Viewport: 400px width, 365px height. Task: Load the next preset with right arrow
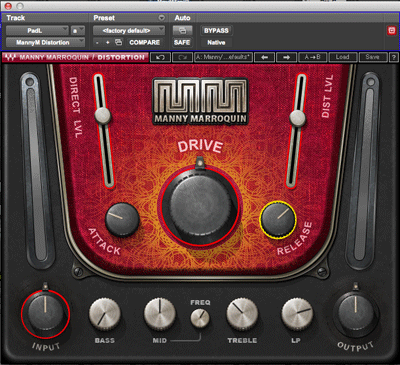(x=287, y=57)
